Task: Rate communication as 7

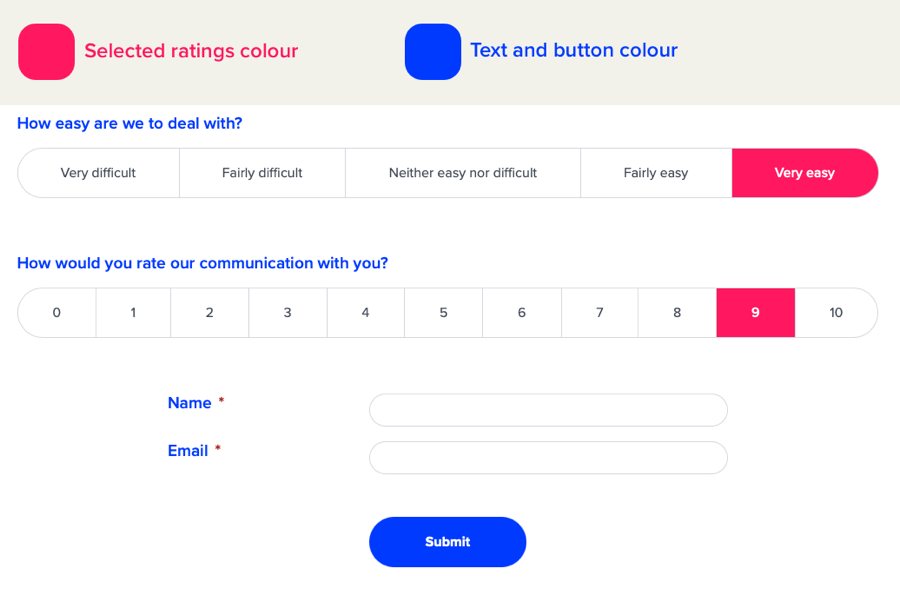Action: [599, 312]
